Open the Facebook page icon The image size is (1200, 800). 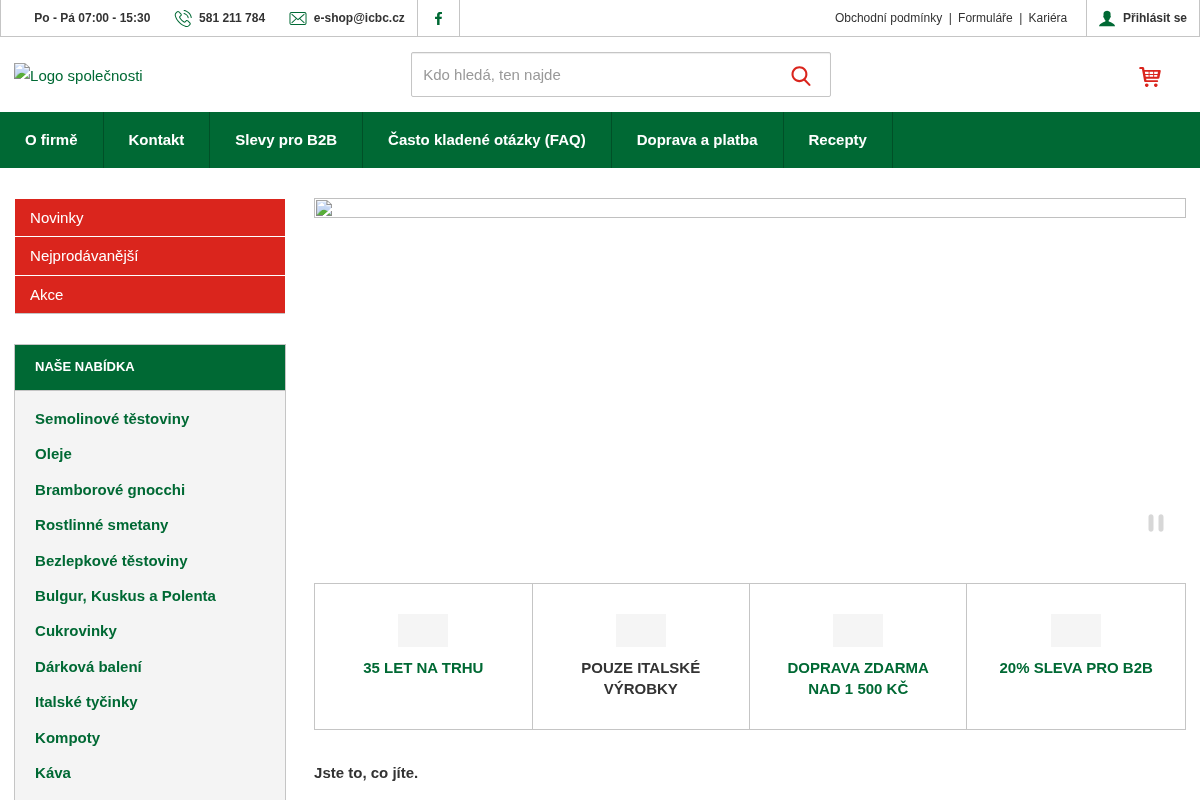click(438, 18)
